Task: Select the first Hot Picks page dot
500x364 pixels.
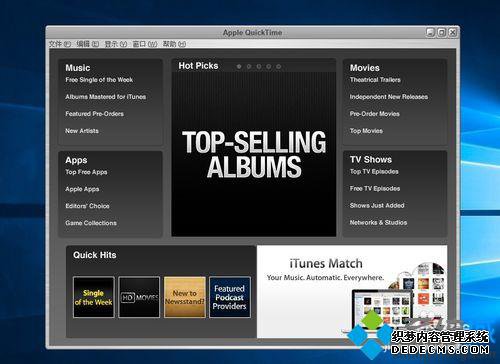Action: 239,67
